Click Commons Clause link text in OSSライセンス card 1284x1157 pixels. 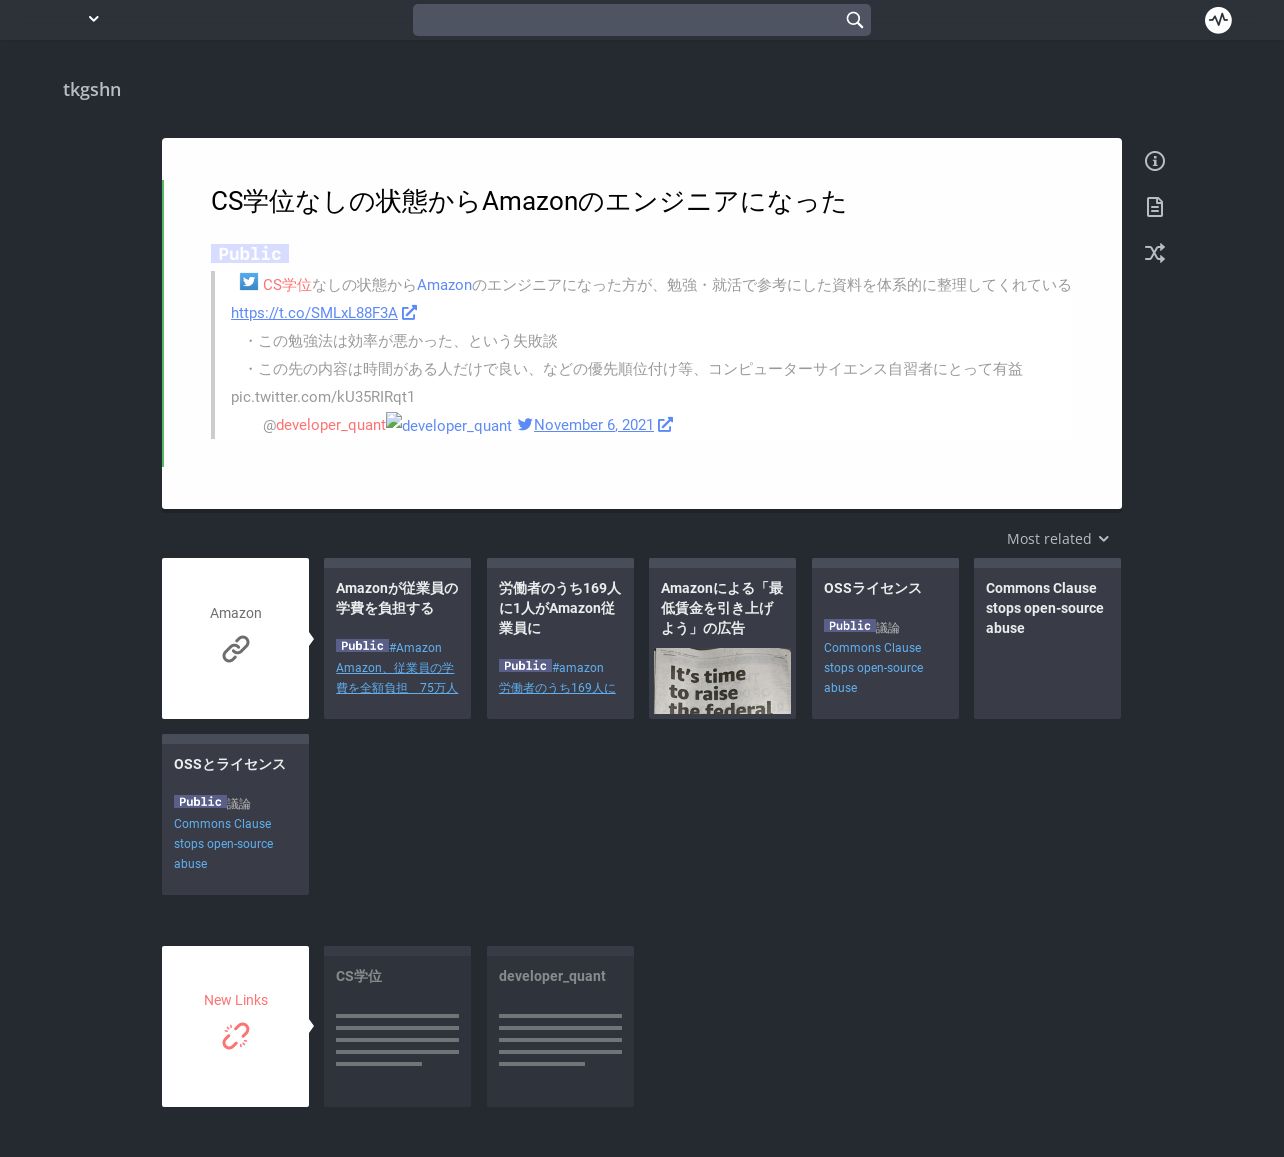873,668
